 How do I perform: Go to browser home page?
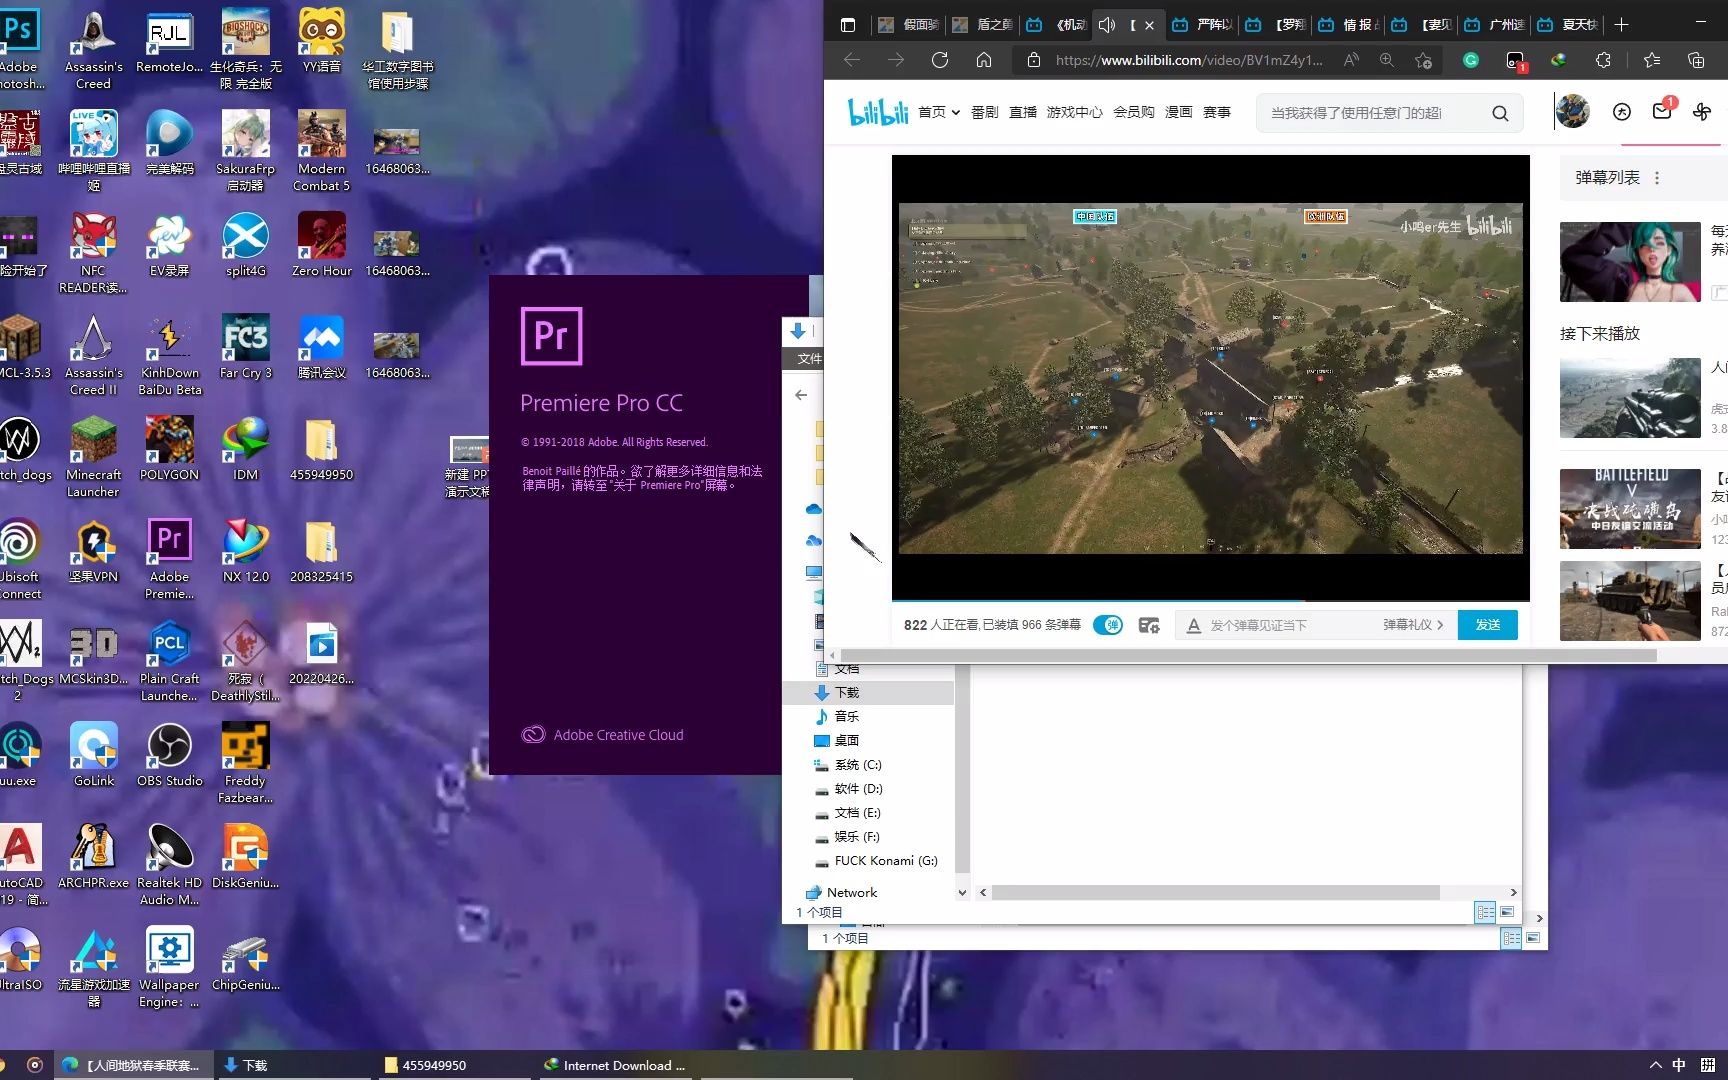coord(984,60)
